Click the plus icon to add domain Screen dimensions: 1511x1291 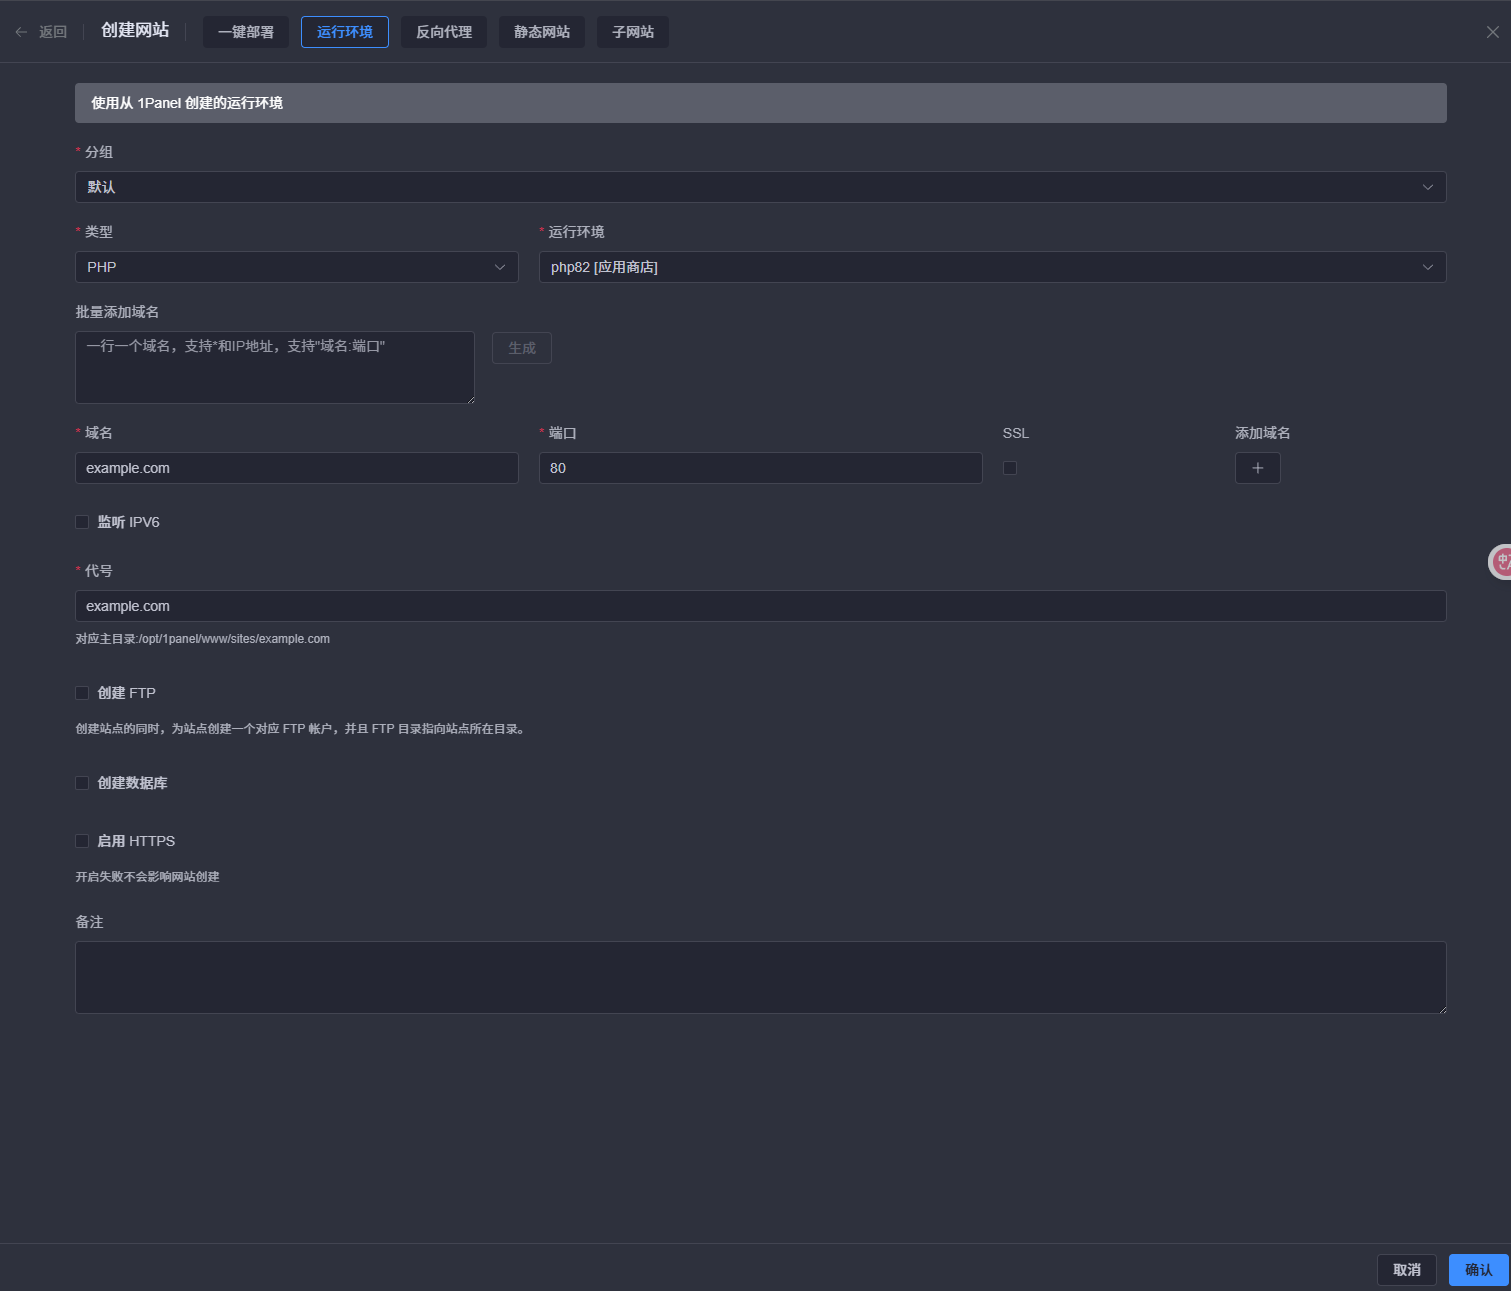point(1257,468)
